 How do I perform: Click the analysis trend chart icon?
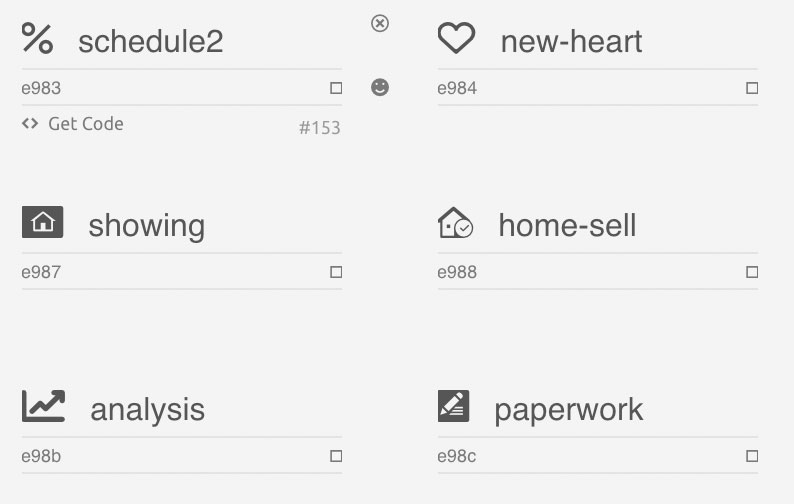point(44,406)
